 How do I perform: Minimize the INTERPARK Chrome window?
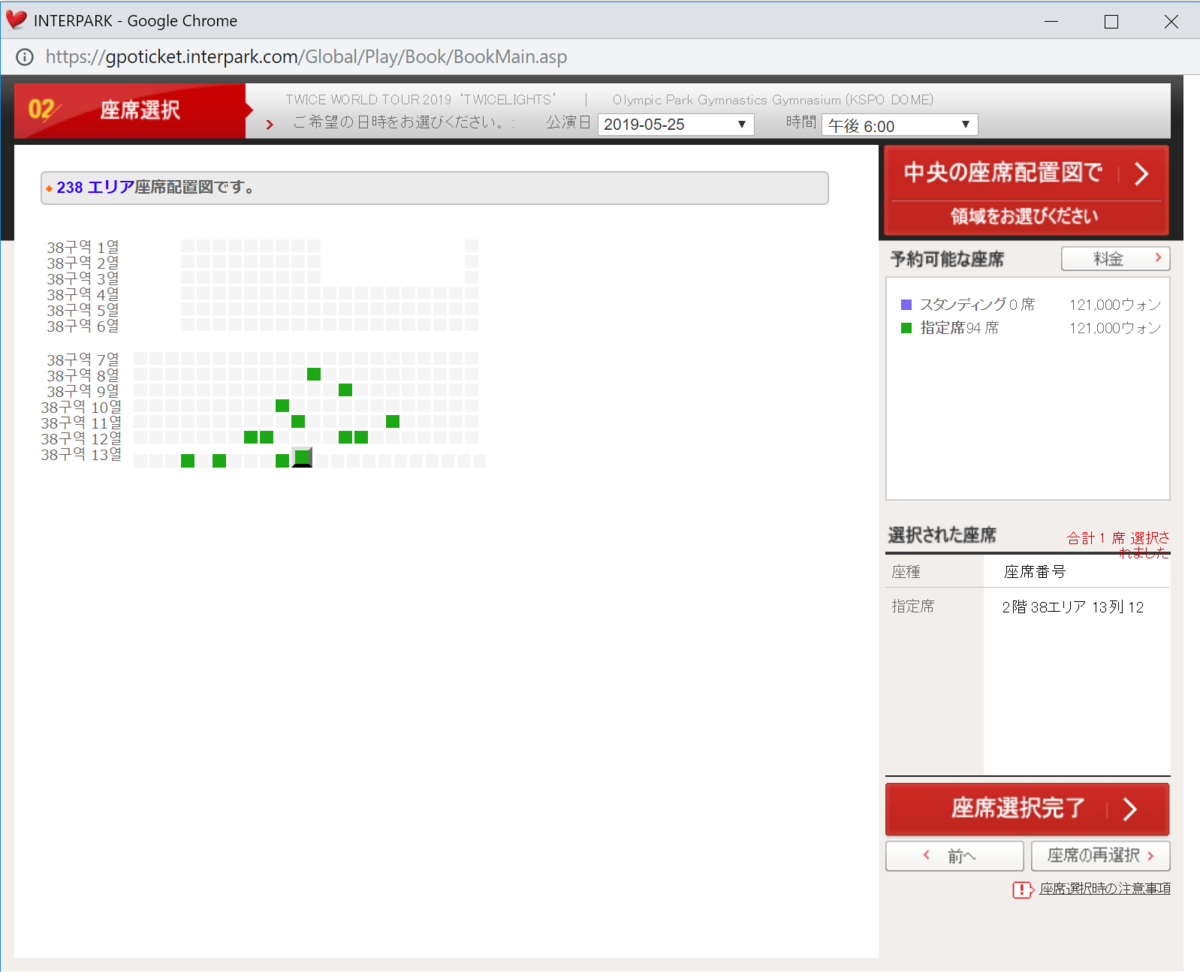(1051, 21)
